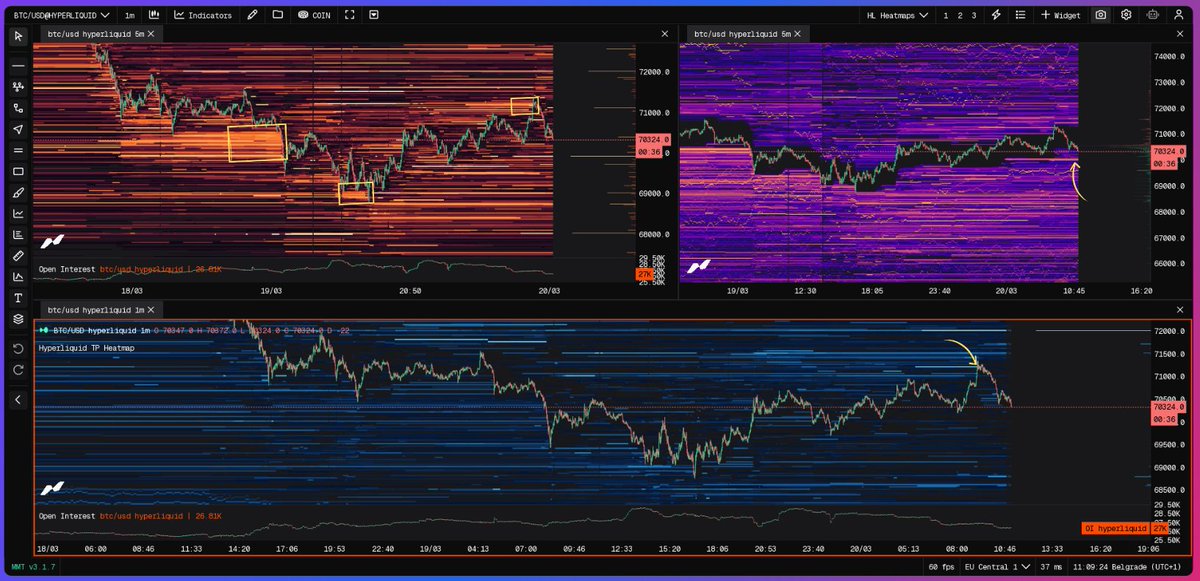Select the ruler measure tool
This screenshot has width=1200, height=581.
click(x=18, y=256)
